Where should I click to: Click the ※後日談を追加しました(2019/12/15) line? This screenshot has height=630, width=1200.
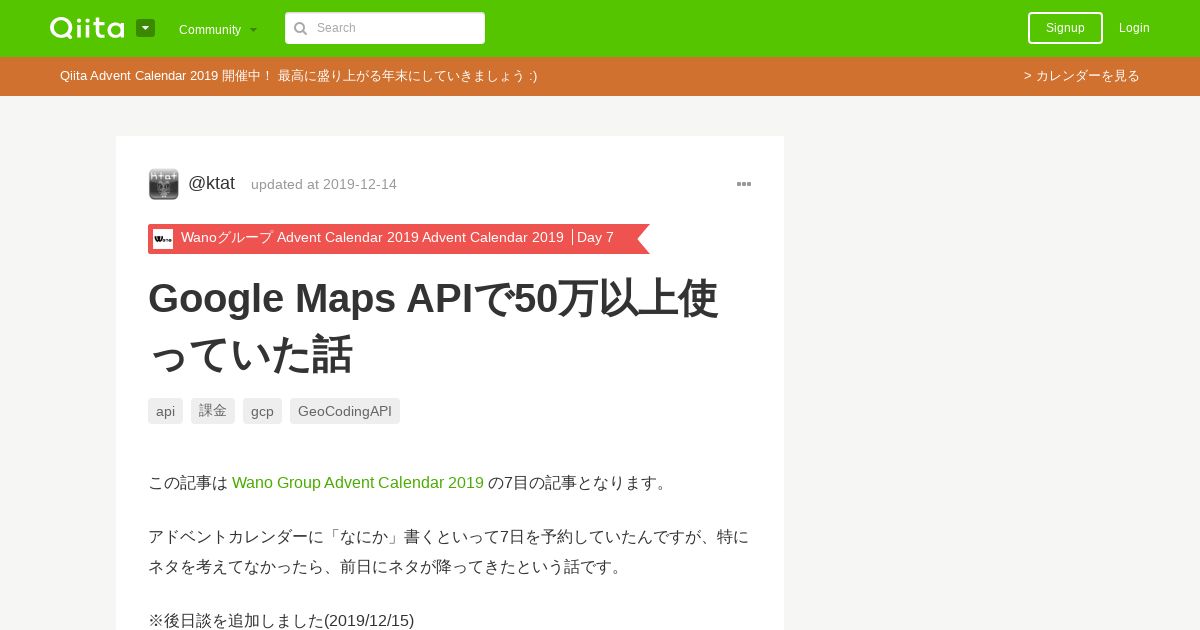[281, 620]
